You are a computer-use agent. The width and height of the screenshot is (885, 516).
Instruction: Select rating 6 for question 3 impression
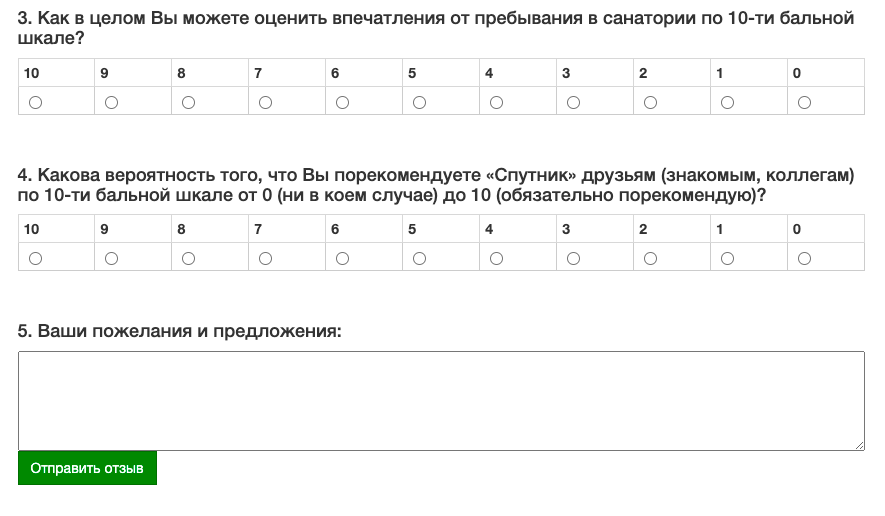point(343,102)
